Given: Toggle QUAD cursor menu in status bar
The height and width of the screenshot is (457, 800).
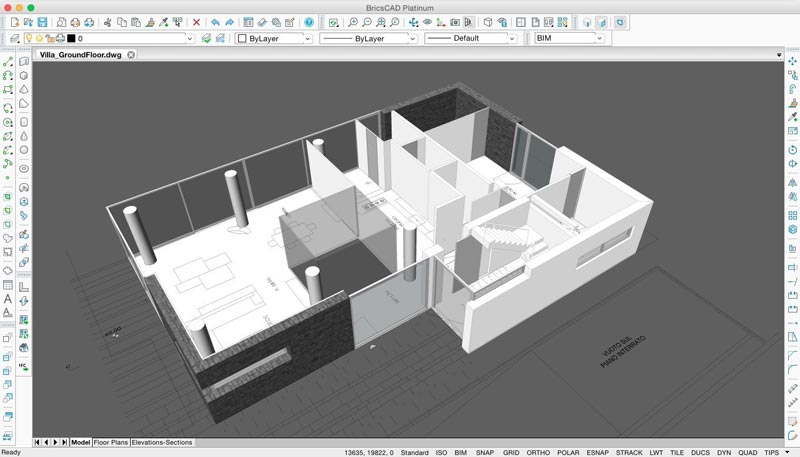Looking at the screenshot, I should [x=747, y=452].
